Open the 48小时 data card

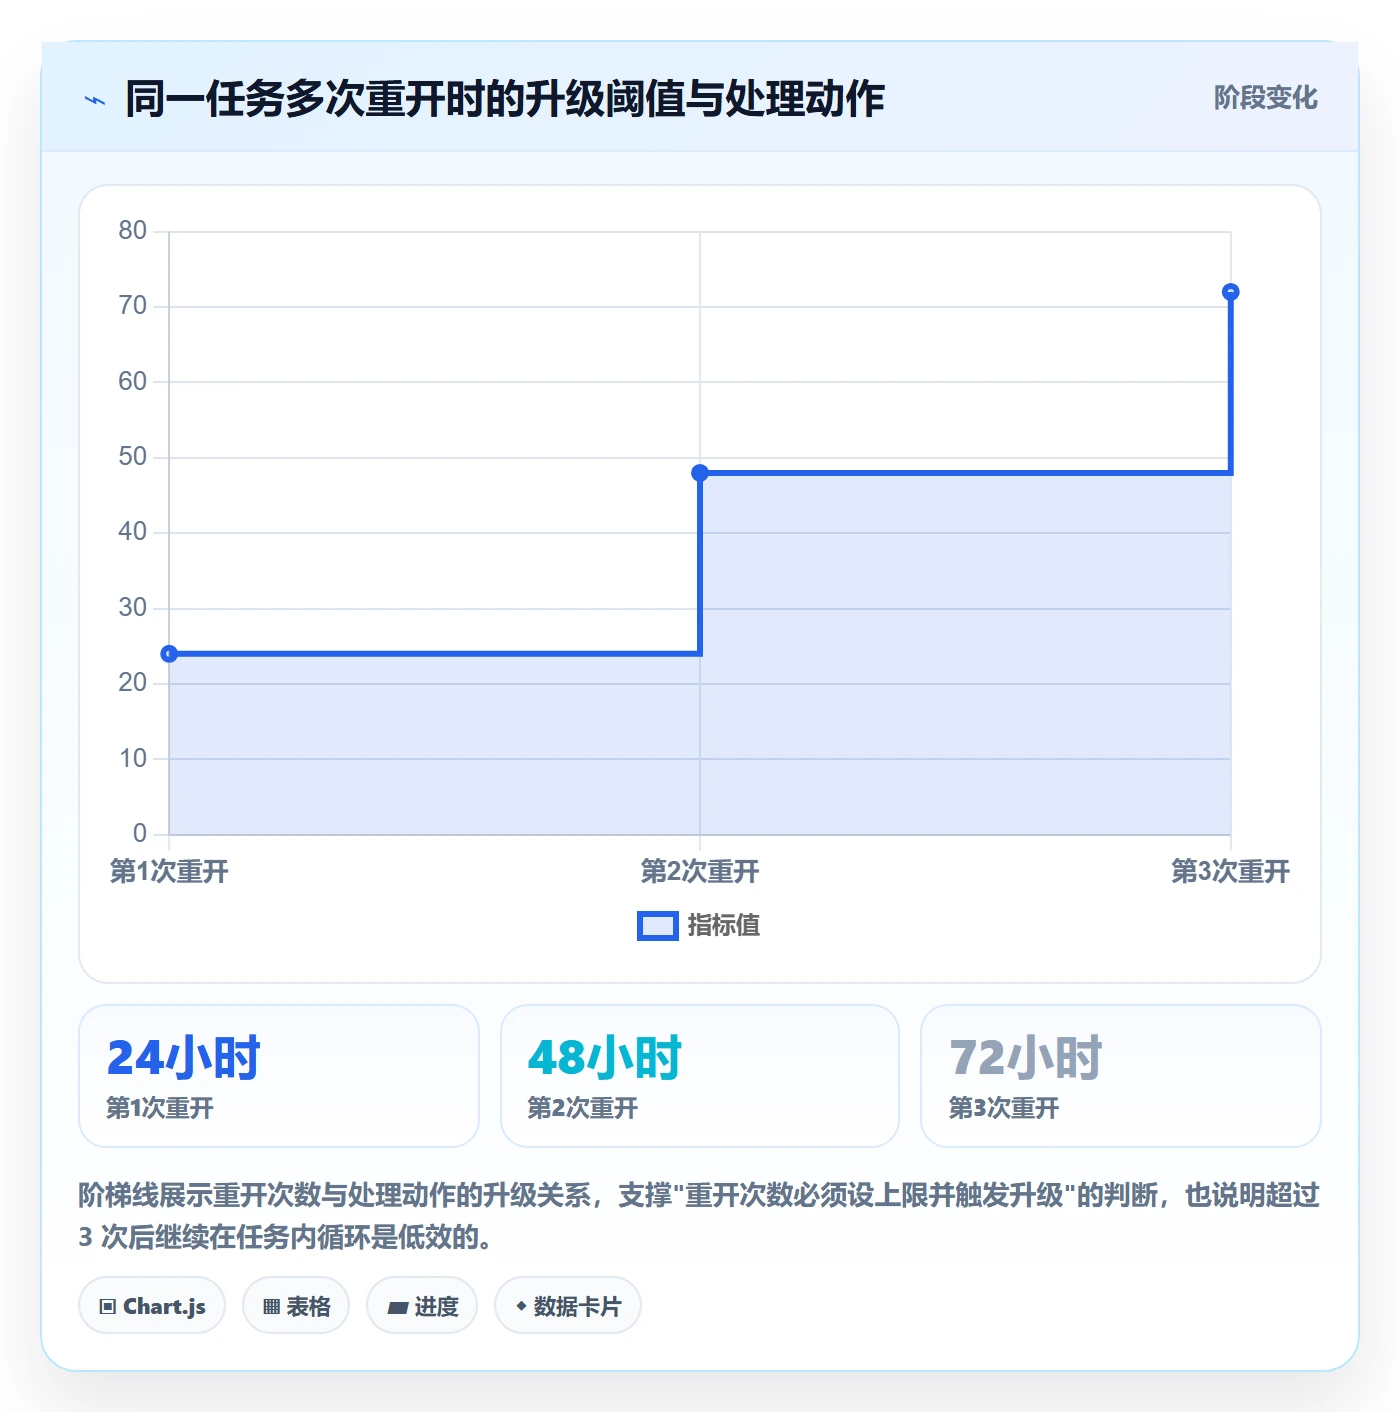pos(700,1076)
